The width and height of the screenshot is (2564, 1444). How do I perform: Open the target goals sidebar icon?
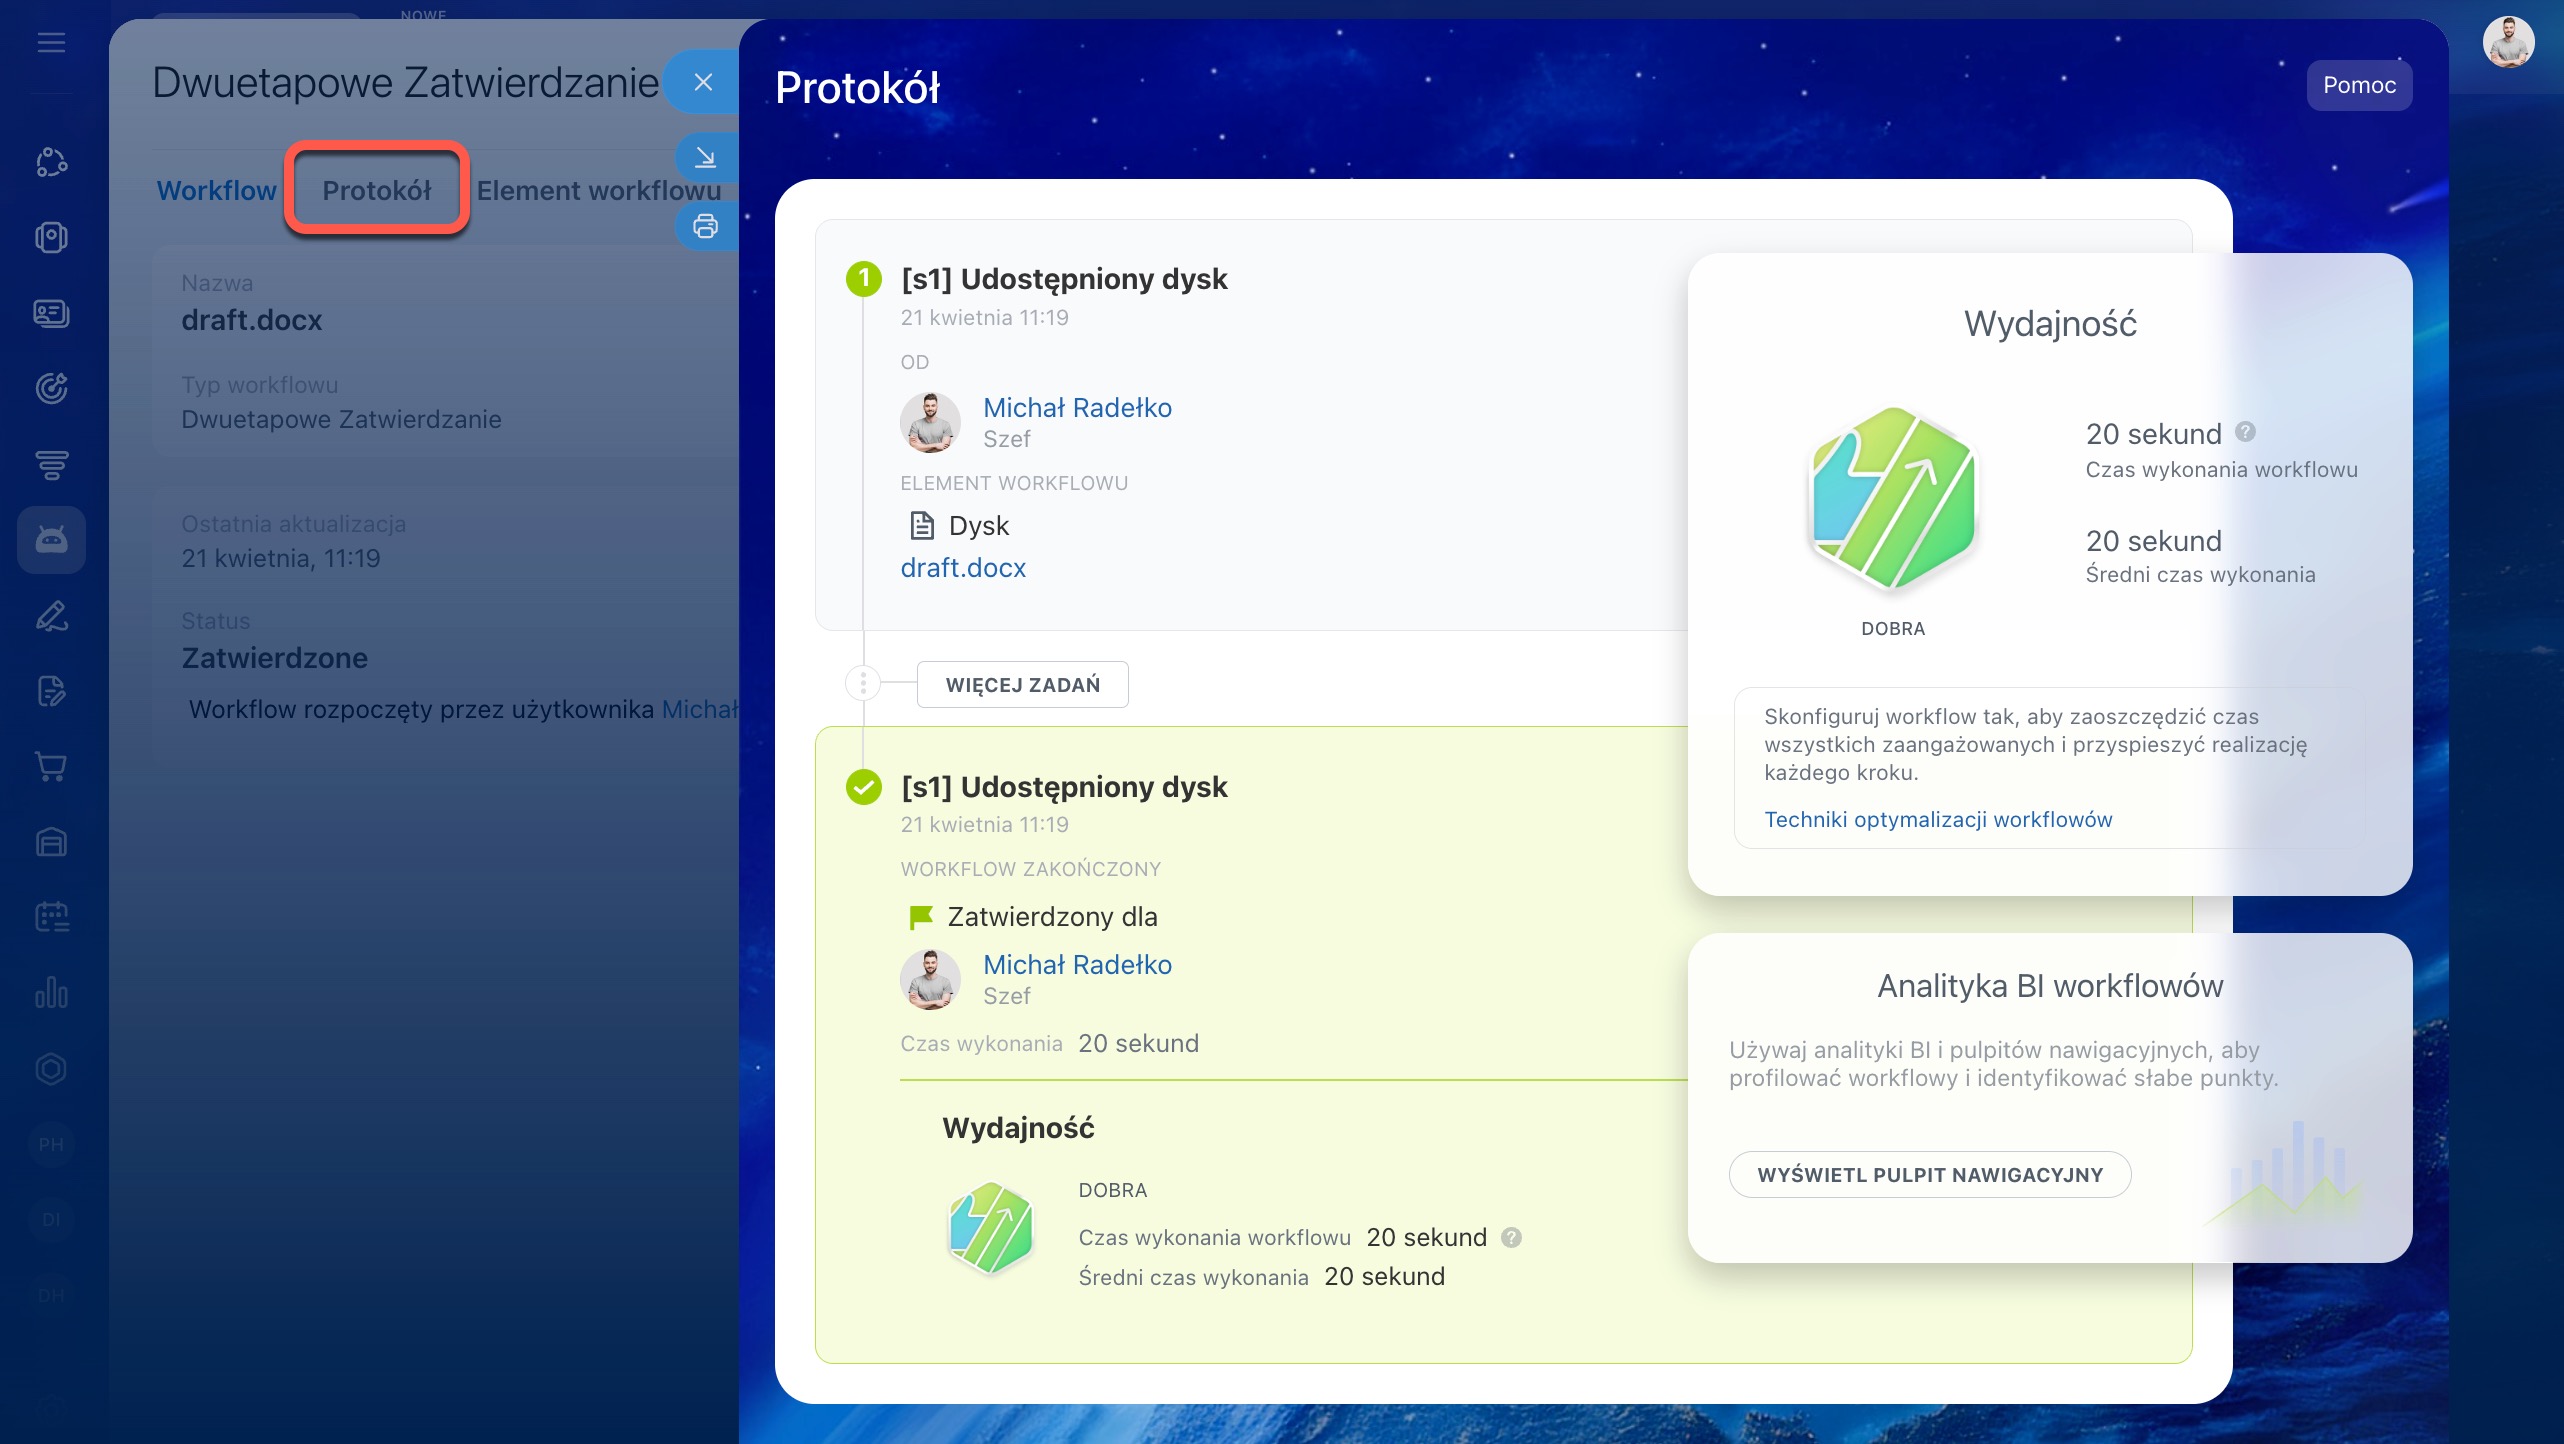pyautogui.click(x=51, y=388)
